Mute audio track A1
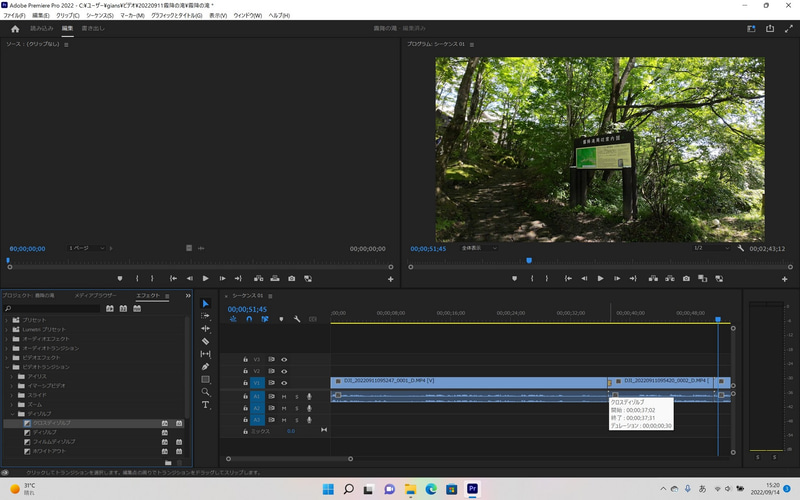The image size is (800, 500). tap(284, 396)
